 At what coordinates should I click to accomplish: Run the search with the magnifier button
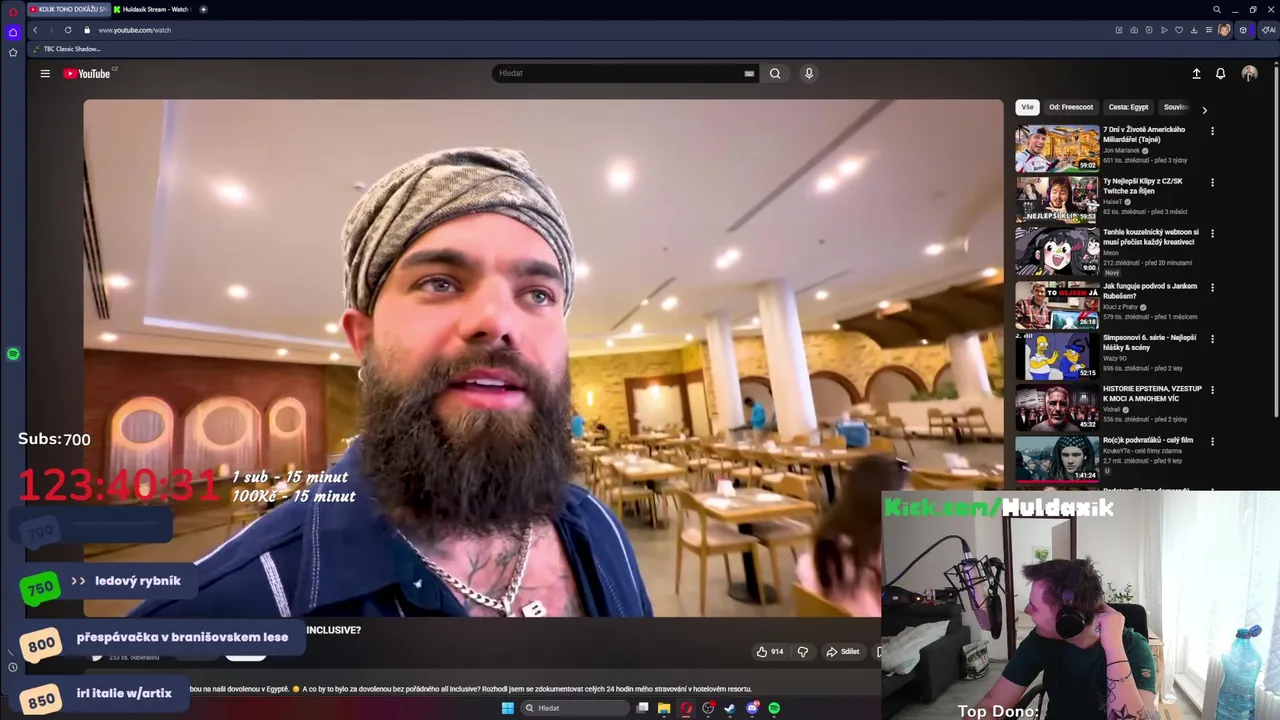775,73
